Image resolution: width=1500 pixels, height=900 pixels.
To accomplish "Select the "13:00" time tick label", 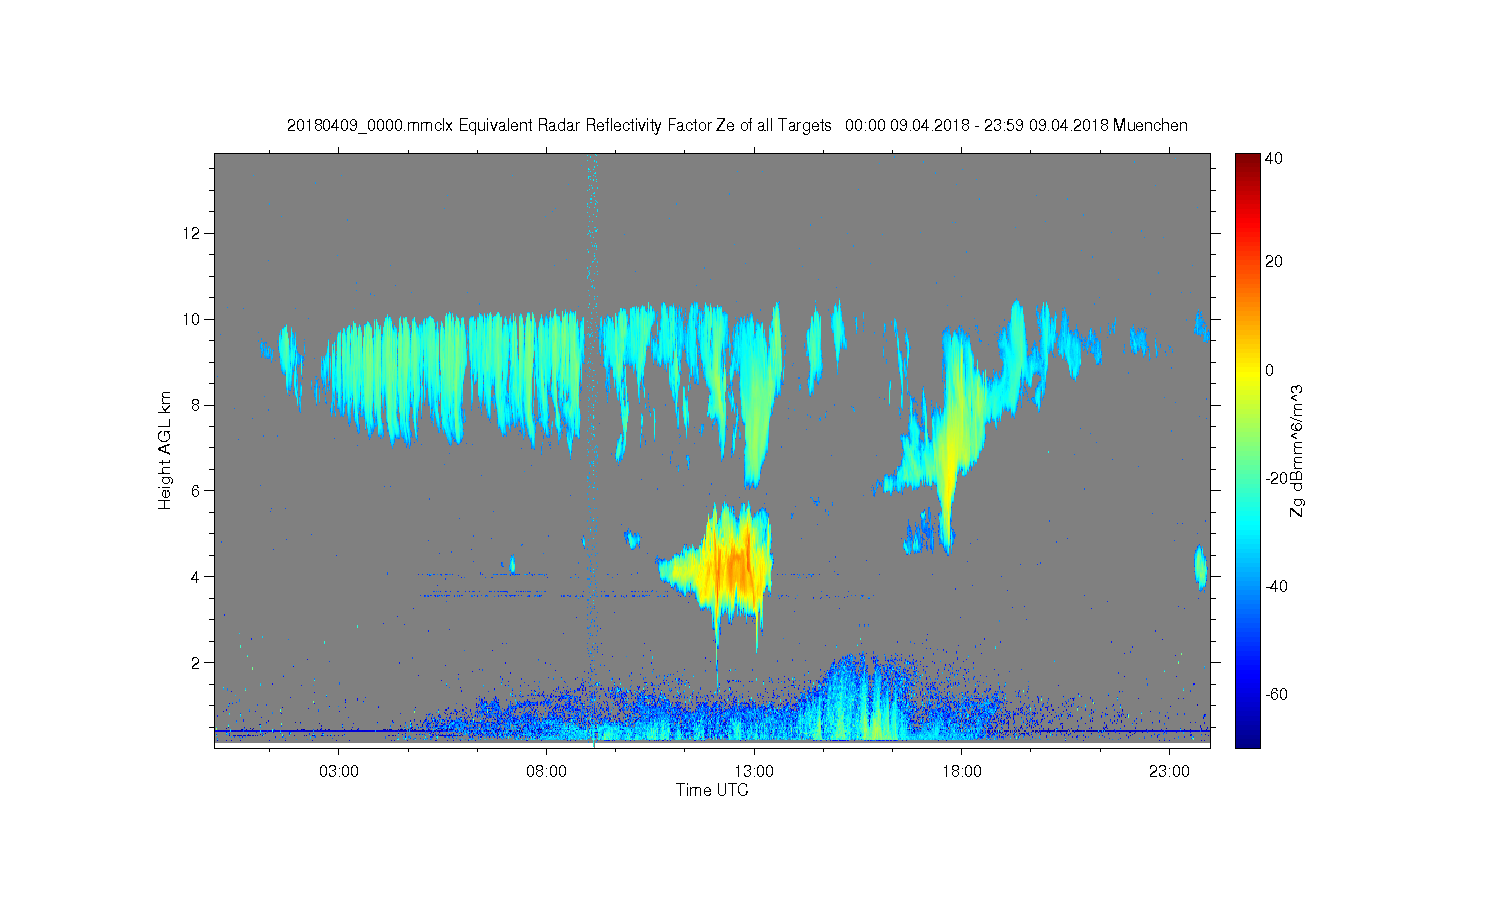I will coord(754,772).
